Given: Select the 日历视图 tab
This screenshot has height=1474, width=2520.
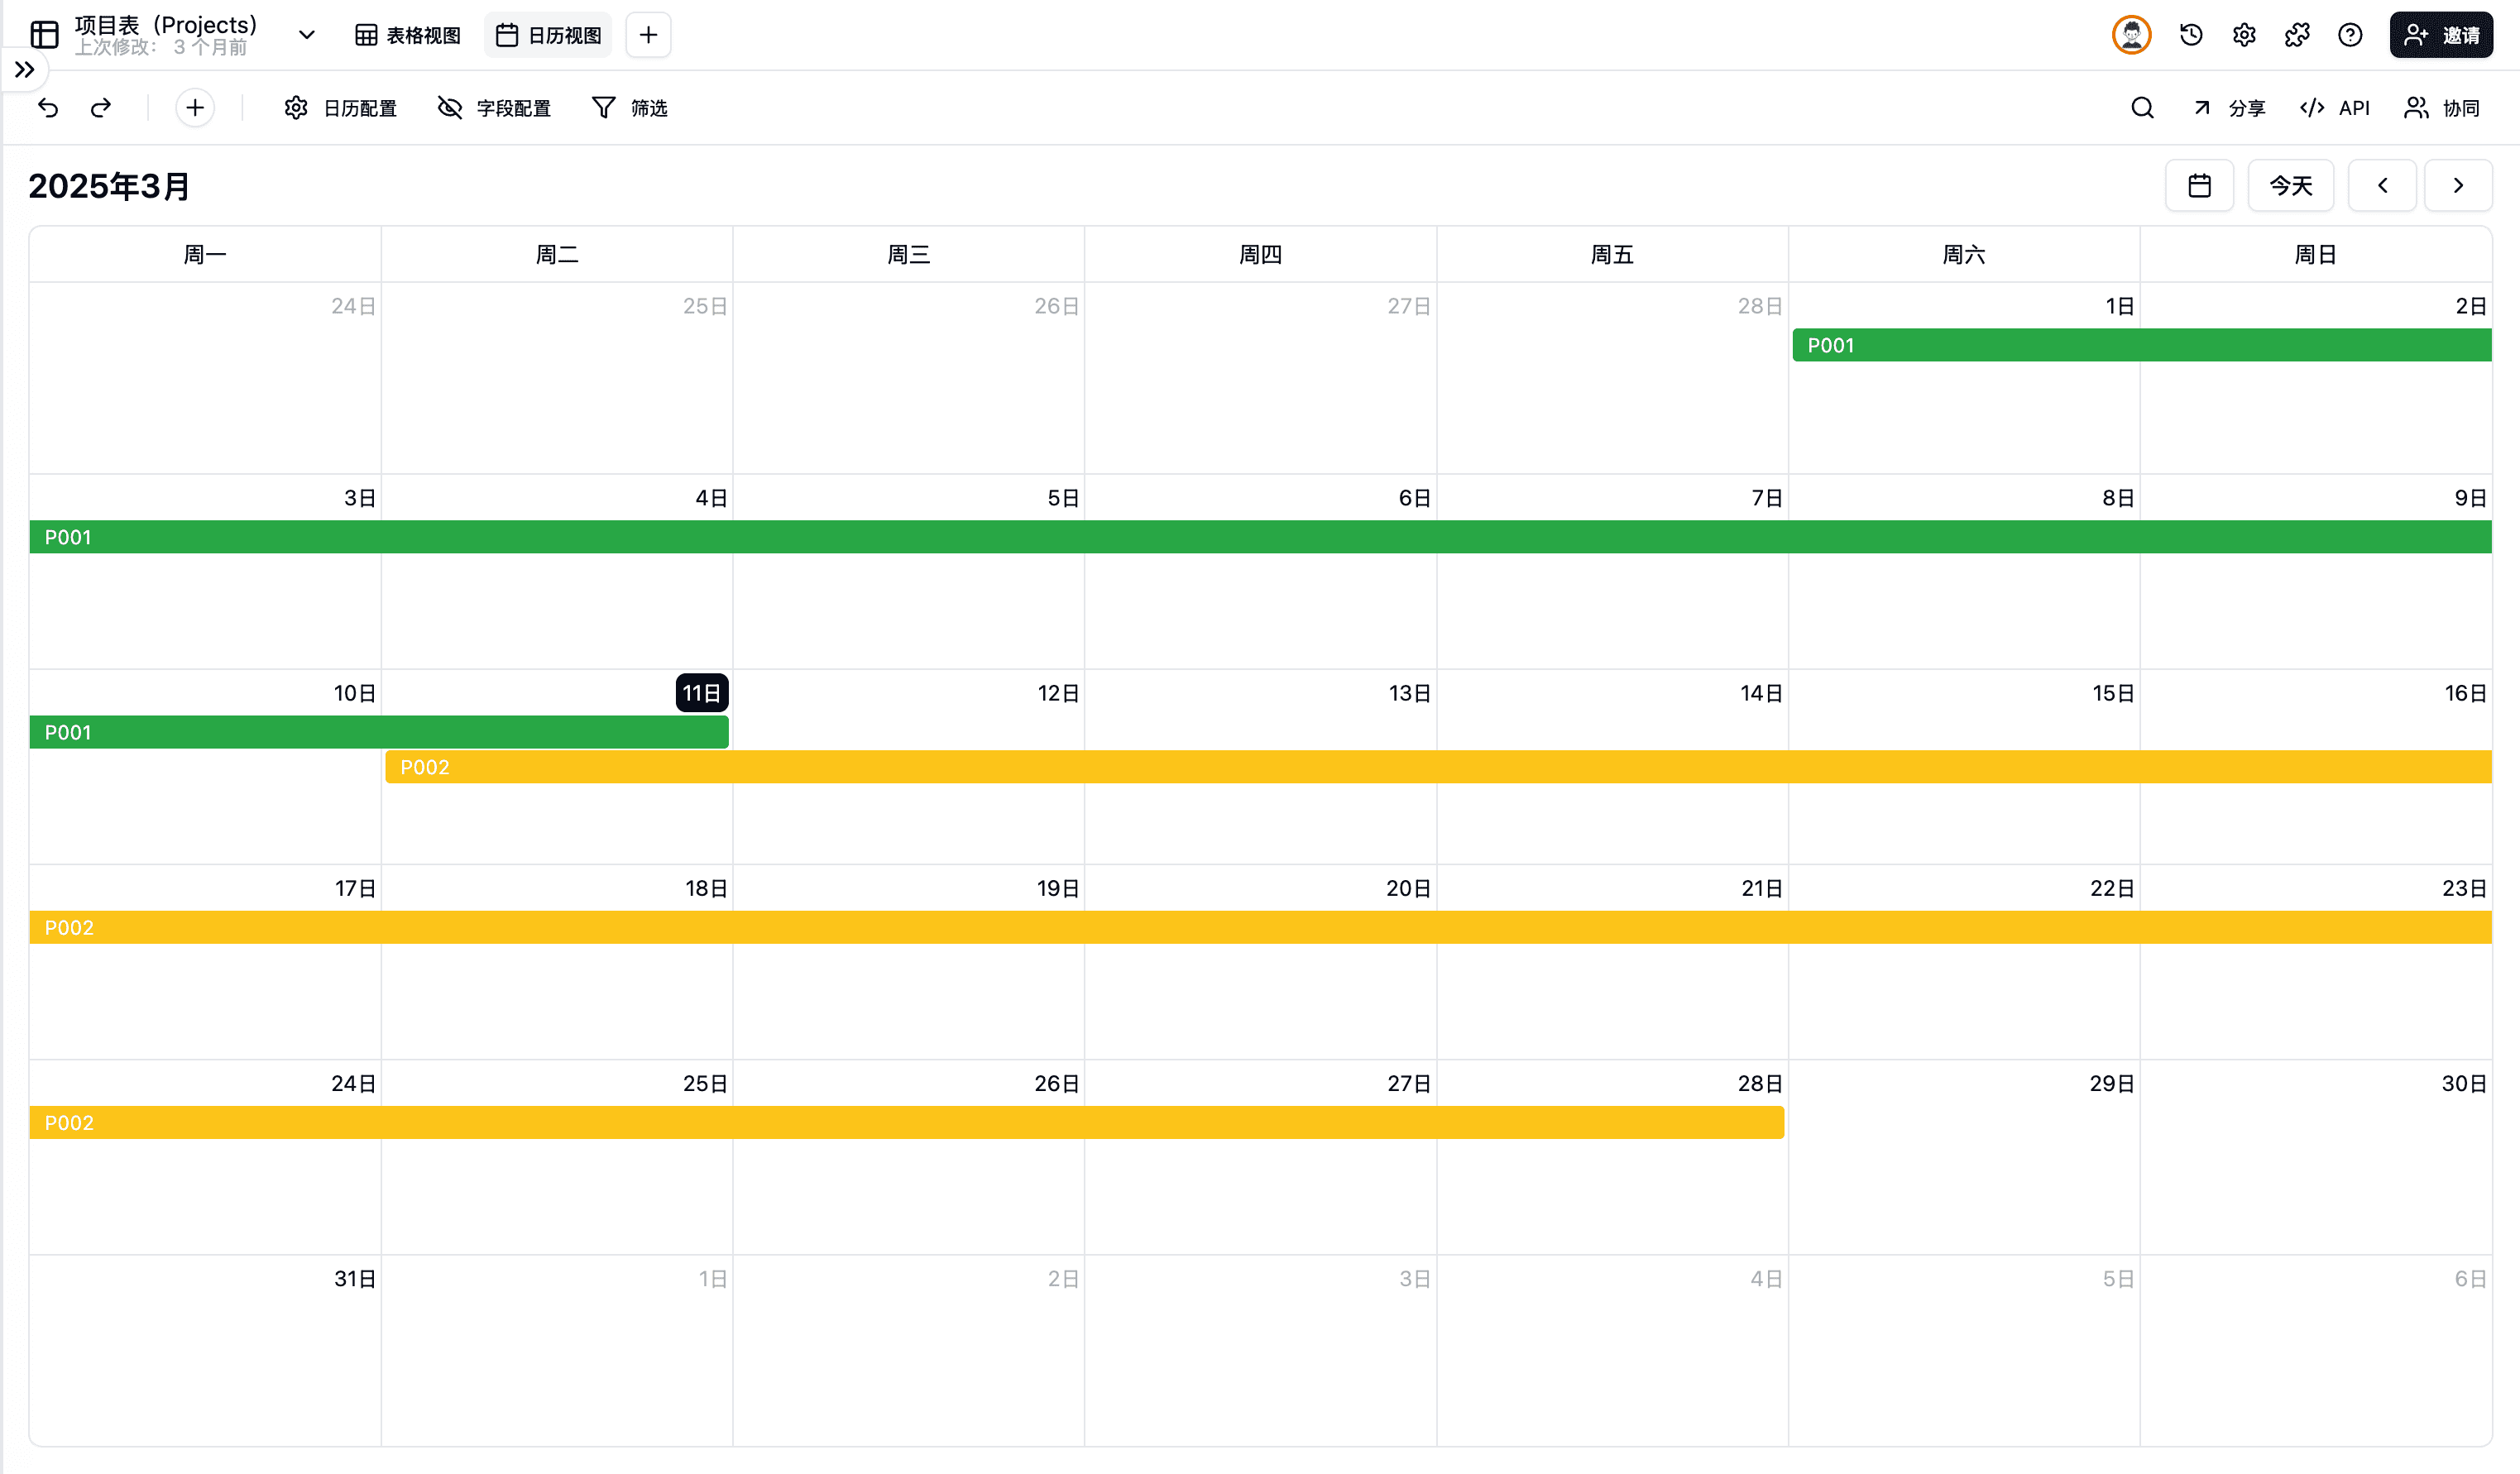Looking at the screenshot, I should click(549, 35).
